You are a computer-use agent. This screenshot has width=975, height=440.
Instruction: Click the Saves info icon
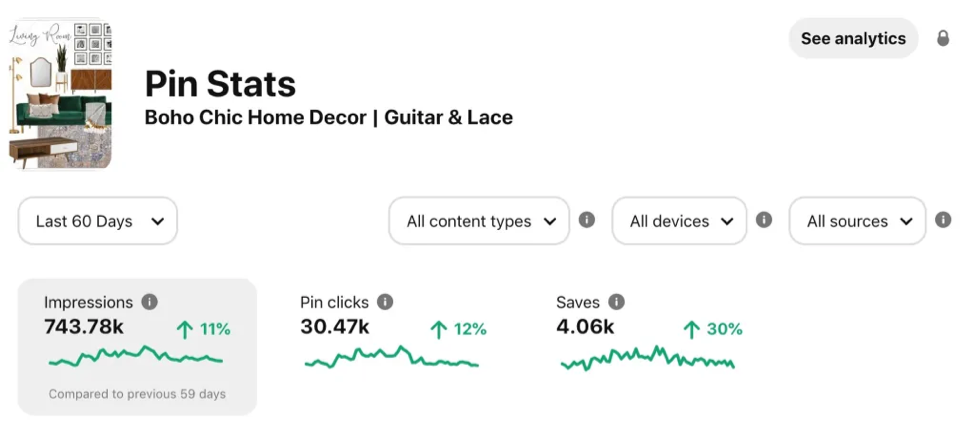tap(616, 301)
